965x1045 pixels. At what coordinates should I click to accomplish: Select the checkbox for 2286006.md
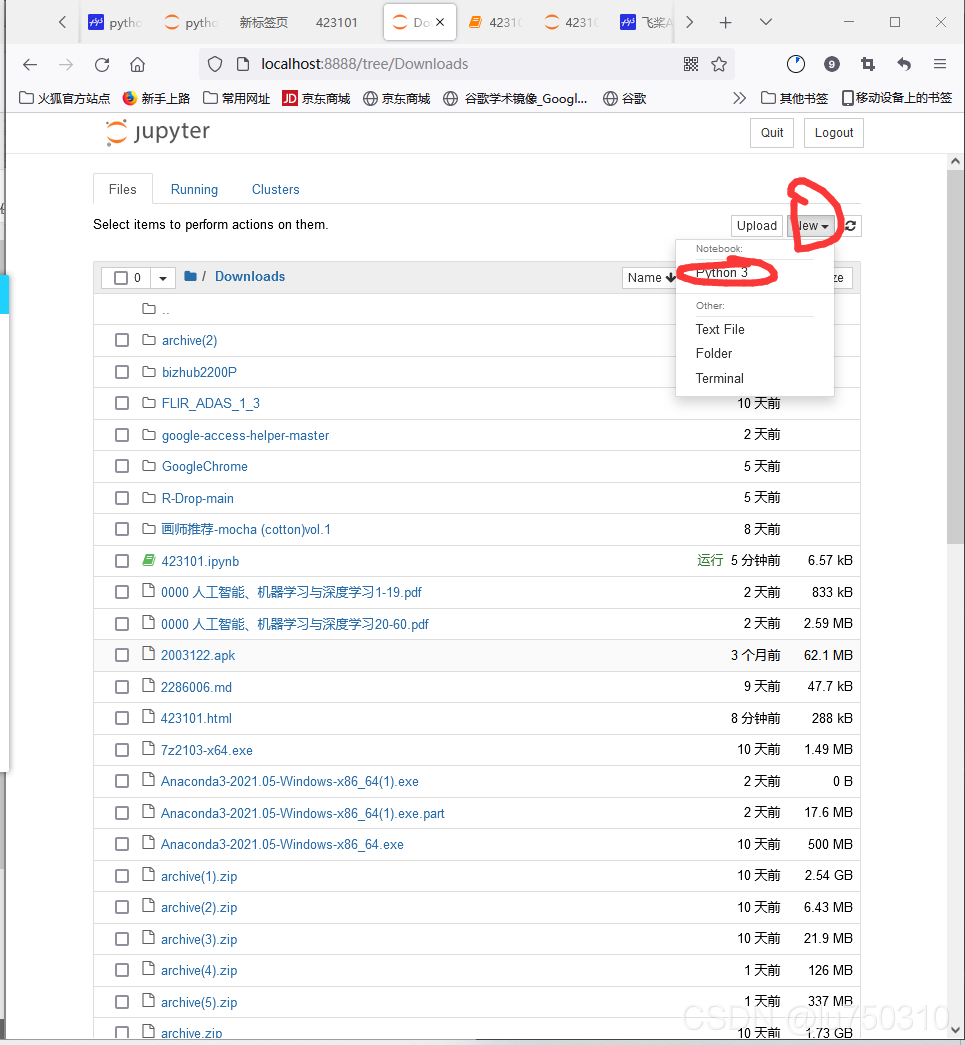coord(122,686)
